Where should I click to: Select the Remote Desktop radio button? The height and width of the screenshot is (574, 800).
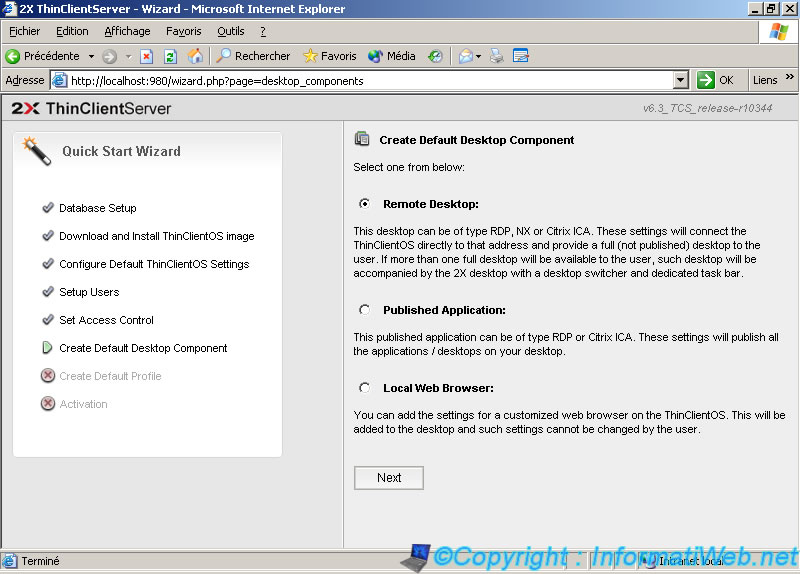pos(364,204)
